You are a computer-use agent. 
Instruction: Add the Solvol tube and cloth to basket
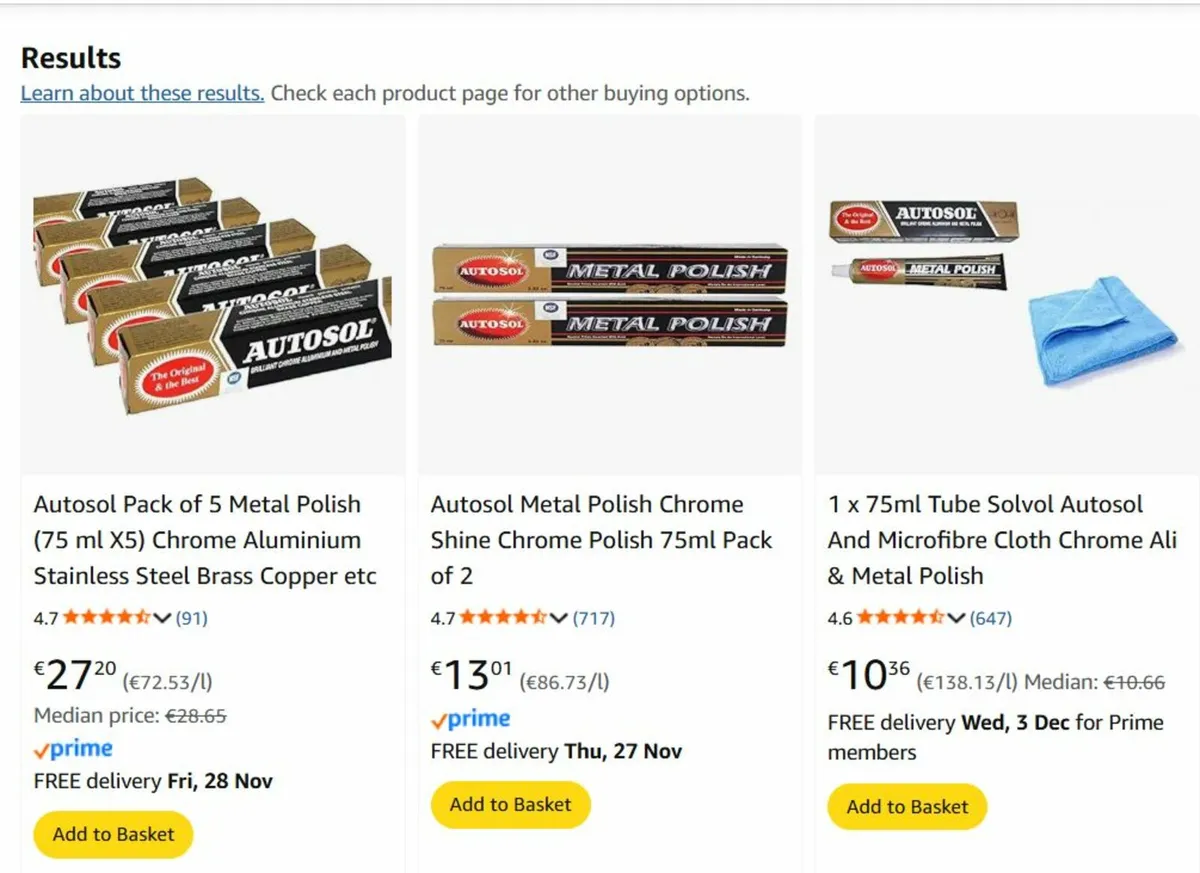click(x=907, y=806)
